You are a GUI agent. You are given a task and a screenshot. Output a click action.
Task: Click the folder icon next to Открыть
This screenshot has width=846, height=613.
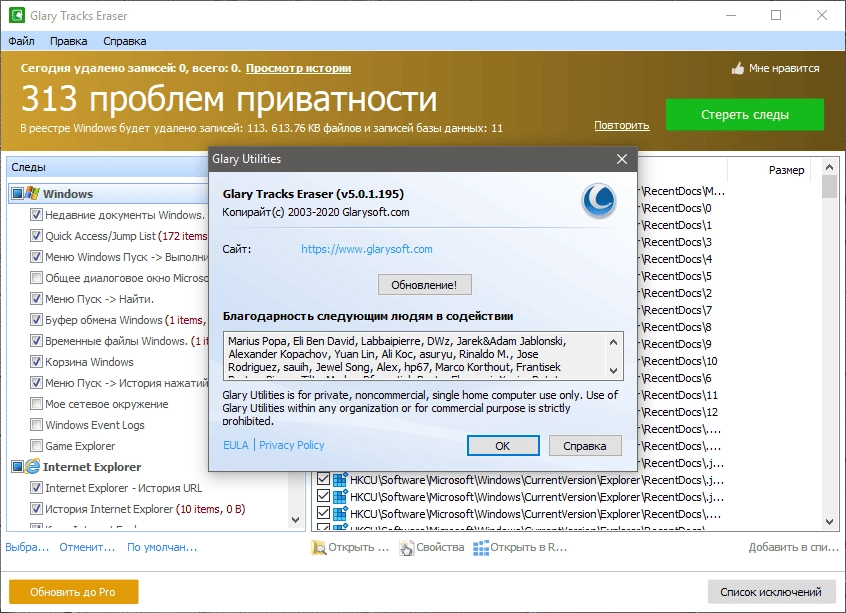coord(318,548)
